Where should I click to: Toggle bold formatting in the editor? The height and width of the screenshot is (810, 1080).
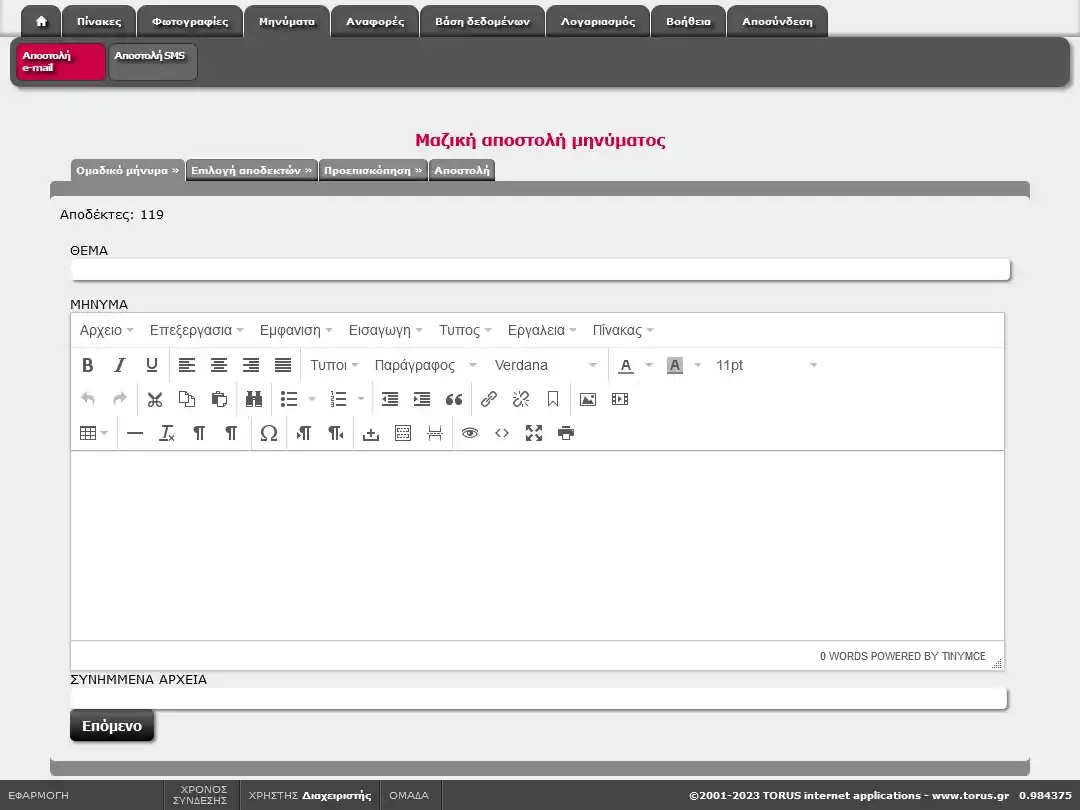click(88, 365)
